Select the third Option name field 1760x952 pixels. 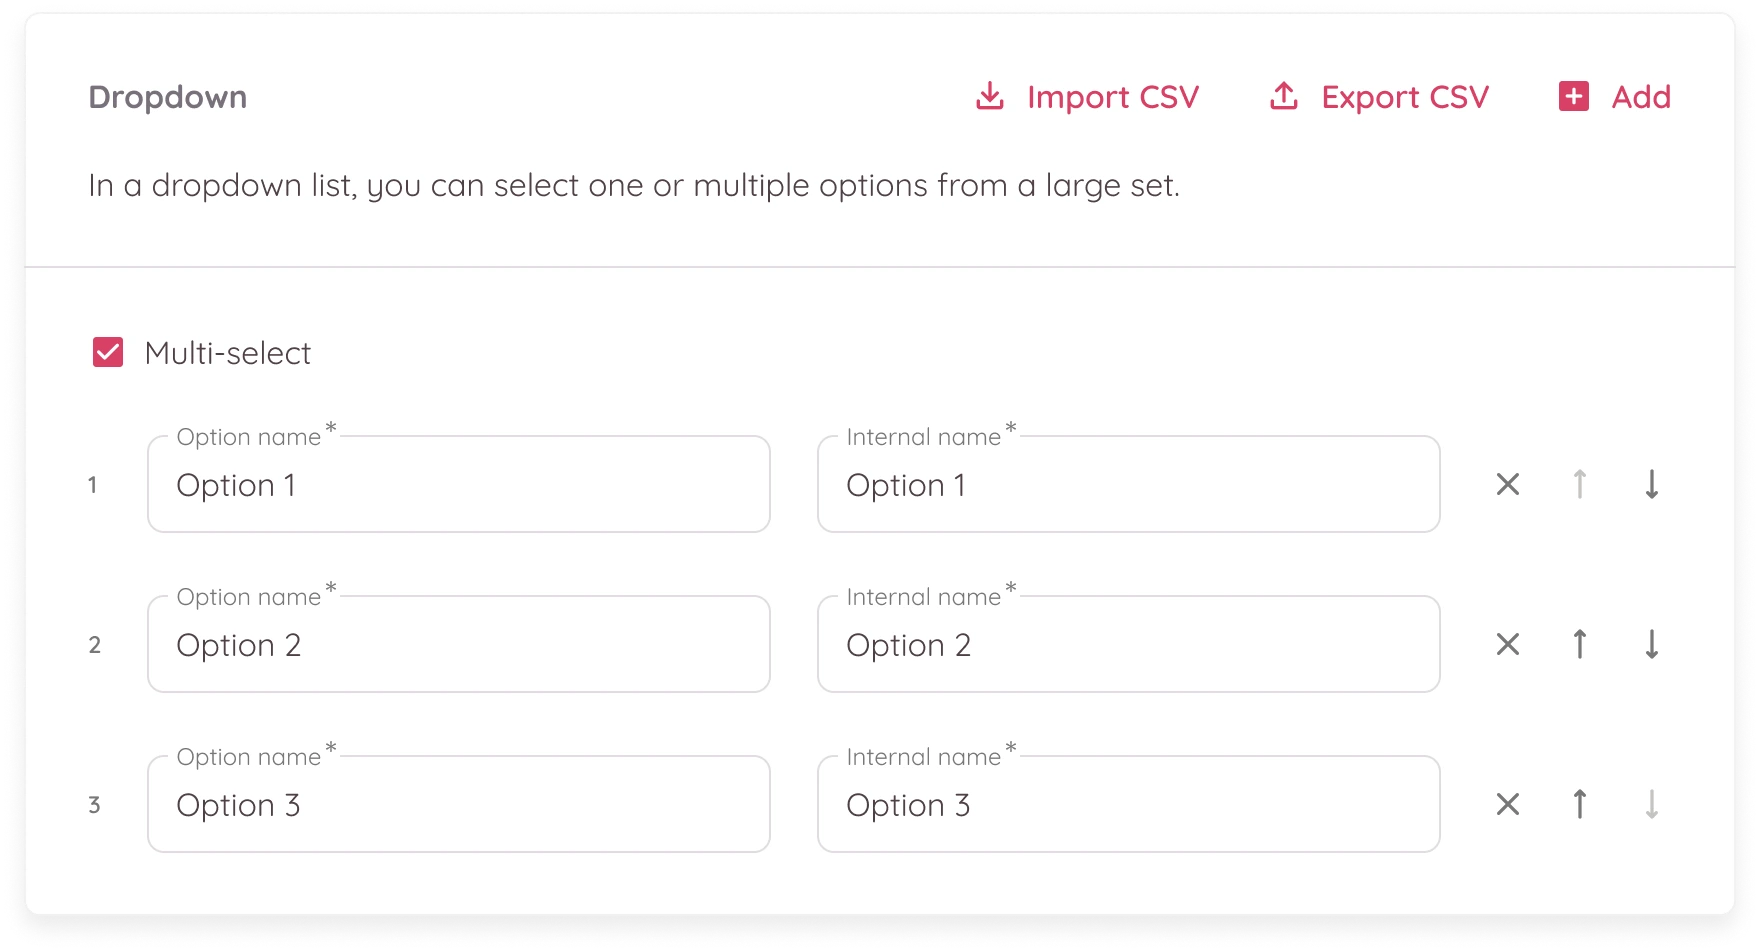(458, 805)
